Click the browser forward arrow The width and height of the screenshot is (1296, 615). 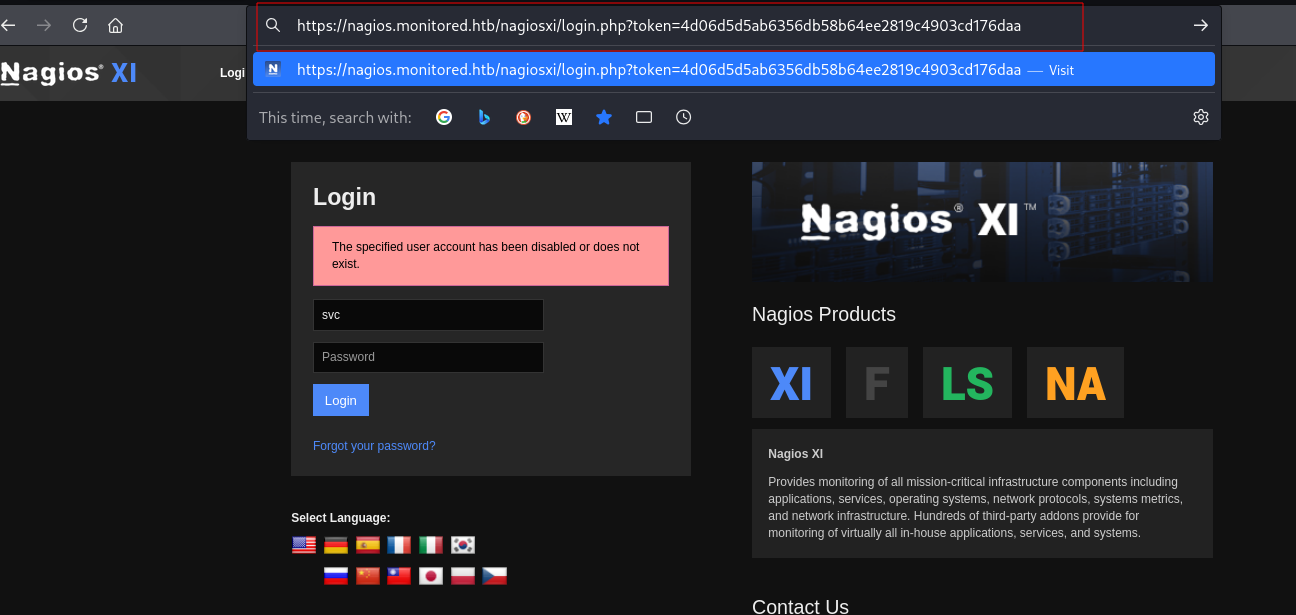[43, 25]
